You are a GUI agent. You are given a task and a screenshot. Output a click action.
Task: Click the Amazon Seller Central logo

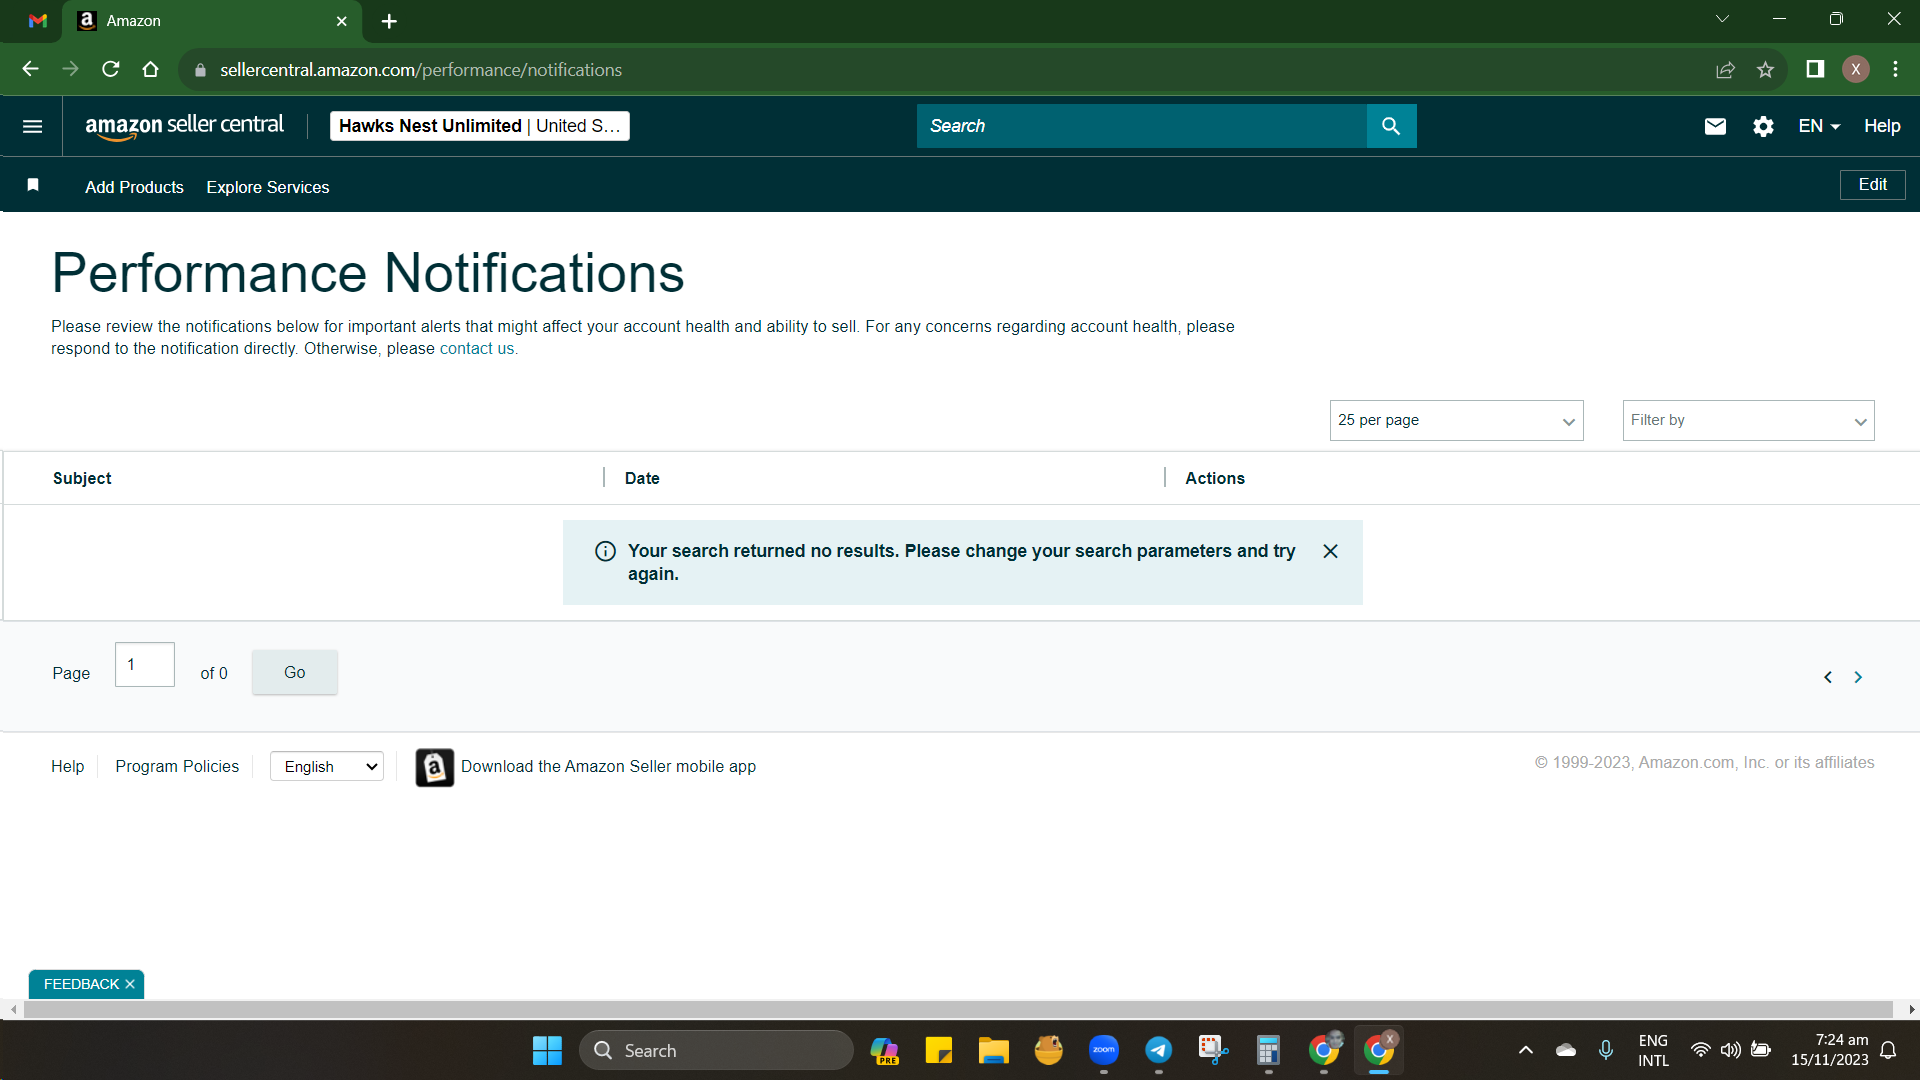click(184, 126)
